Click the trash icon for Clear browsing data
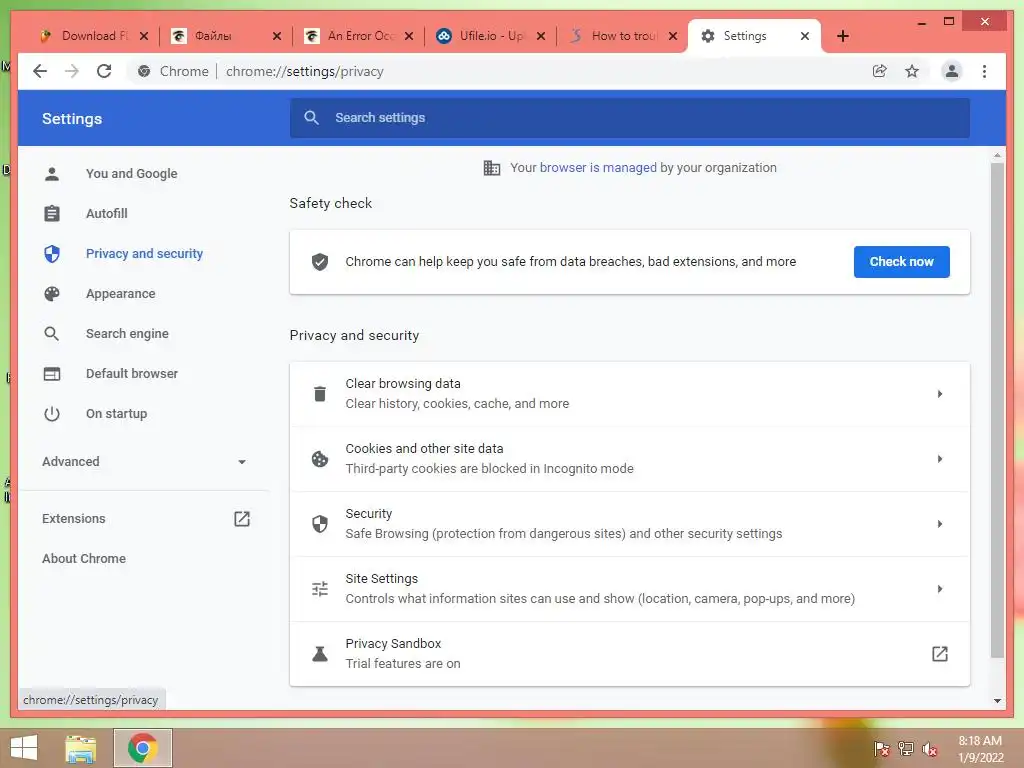Image resolution: width=1024 pixels, height=768 pixels. click(320, 394)
